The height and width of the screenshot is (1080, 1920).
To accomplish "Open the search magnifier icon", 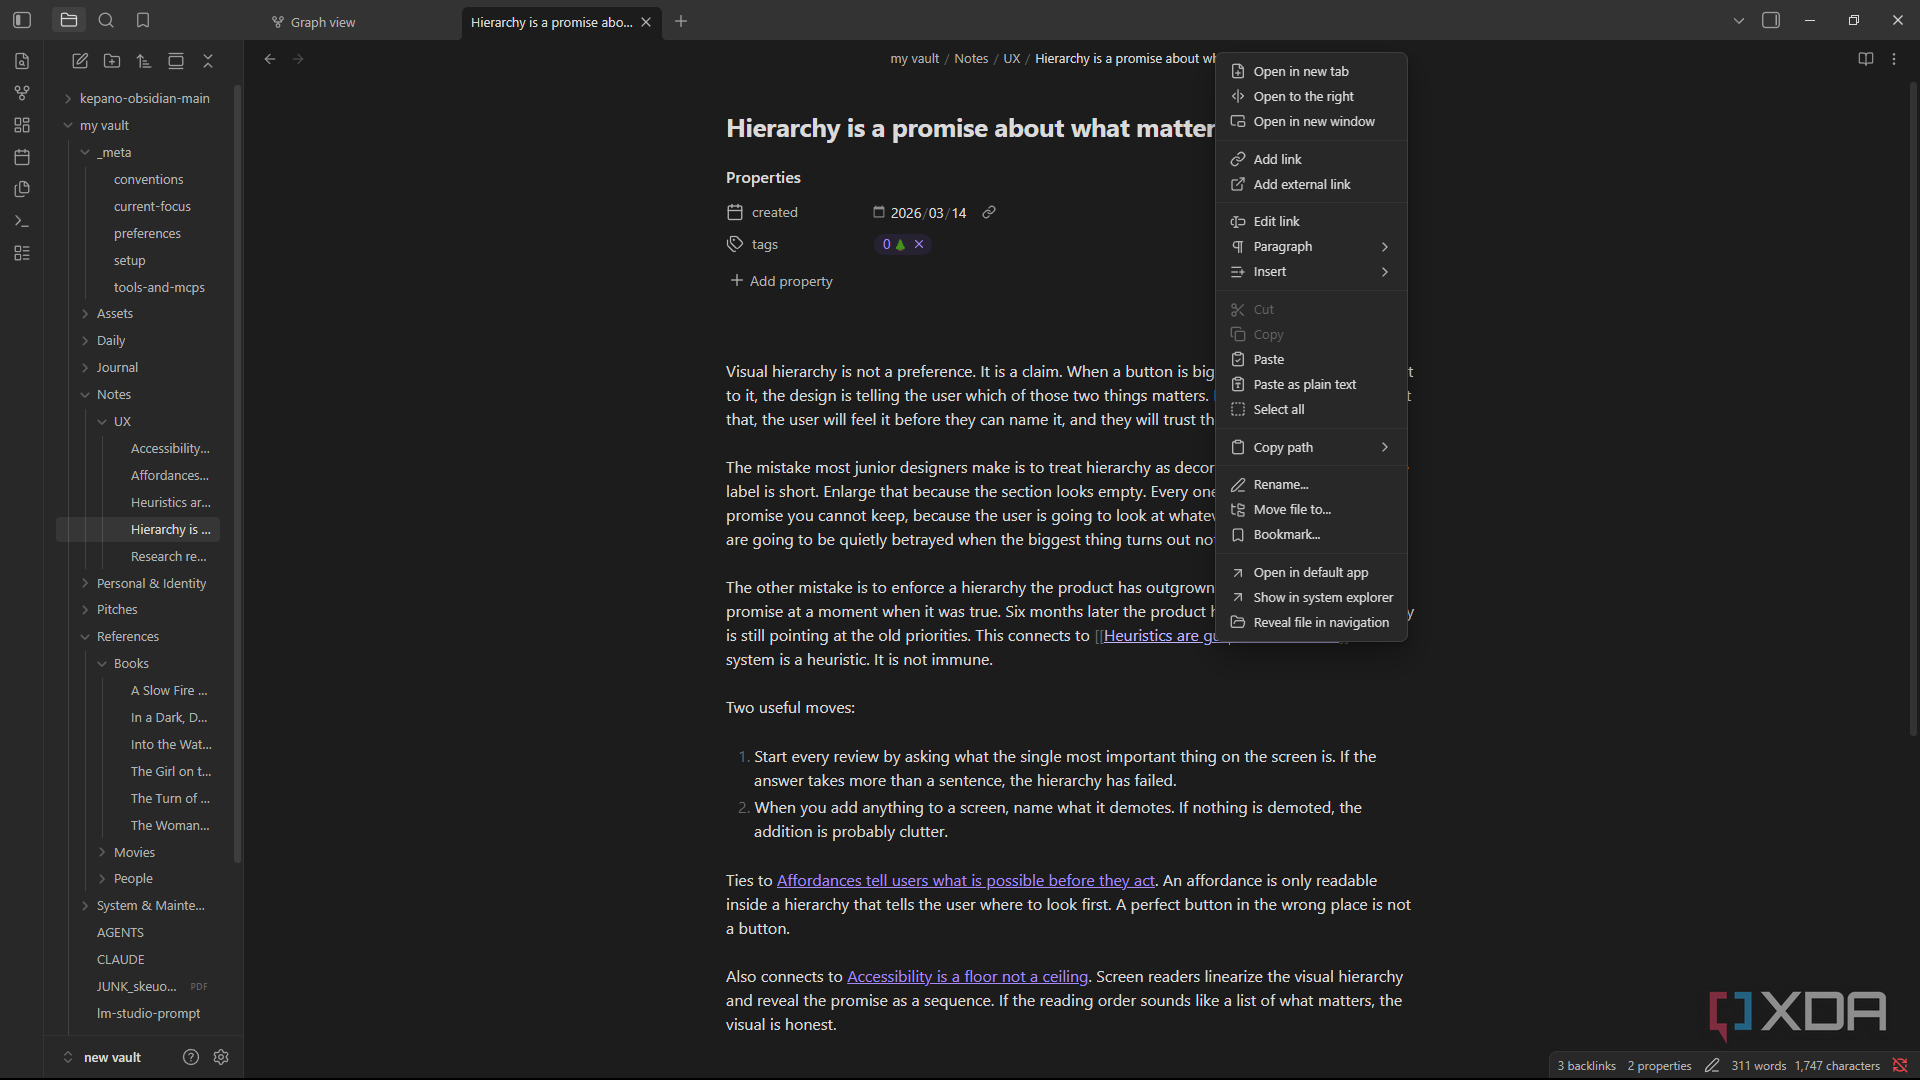I will tap(106, 20).
